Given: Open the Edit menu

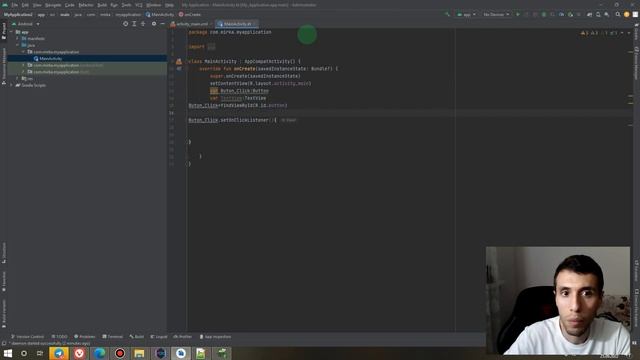Looking at the screenshot, I should pyautogui.click(x=25, y=5).
